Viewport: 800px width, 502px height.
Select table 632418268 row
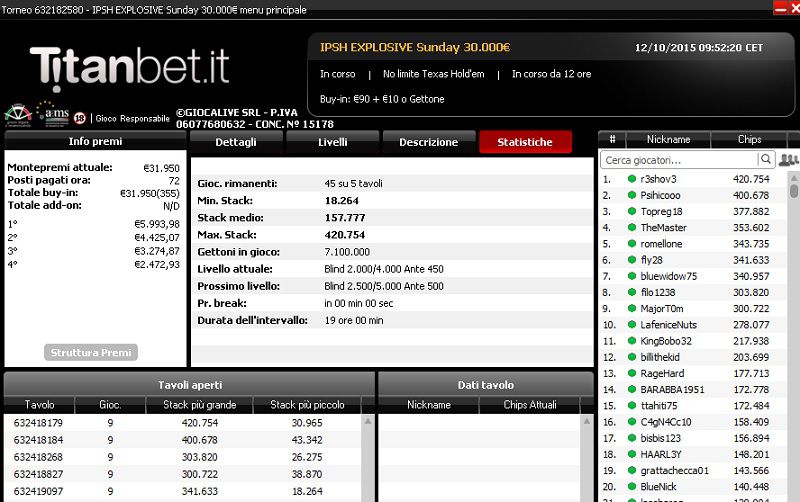(x=183, y=457)
